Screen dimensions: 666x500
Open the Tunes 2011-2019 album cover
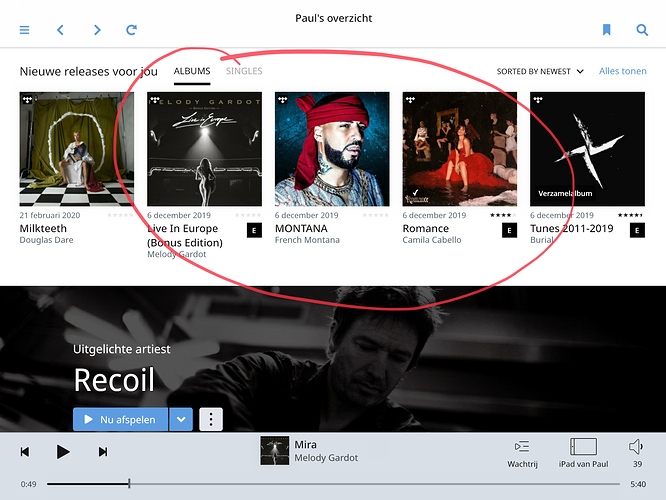click(587, 149)
